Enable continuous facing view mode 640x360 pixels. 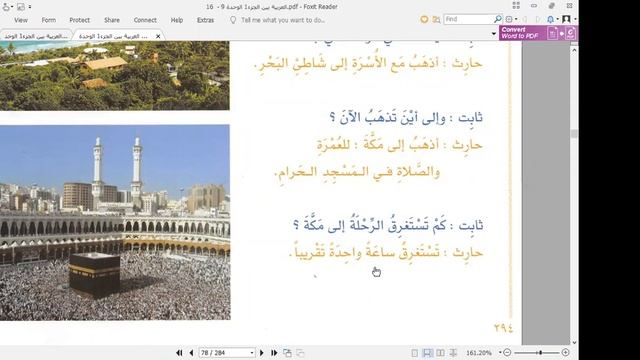453,353
